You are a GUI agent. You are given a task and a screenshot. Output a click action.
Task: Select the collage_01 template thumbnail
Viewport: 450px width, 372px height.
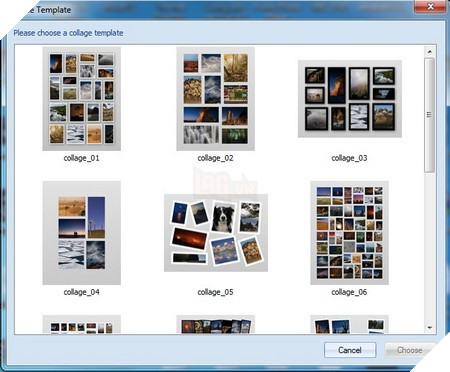(82, 99)
